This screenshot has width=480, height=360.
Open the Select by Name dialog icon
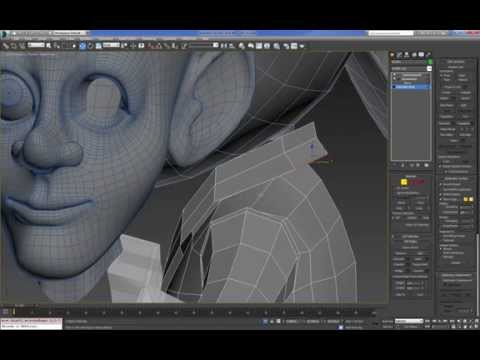[x=57, y=46]
